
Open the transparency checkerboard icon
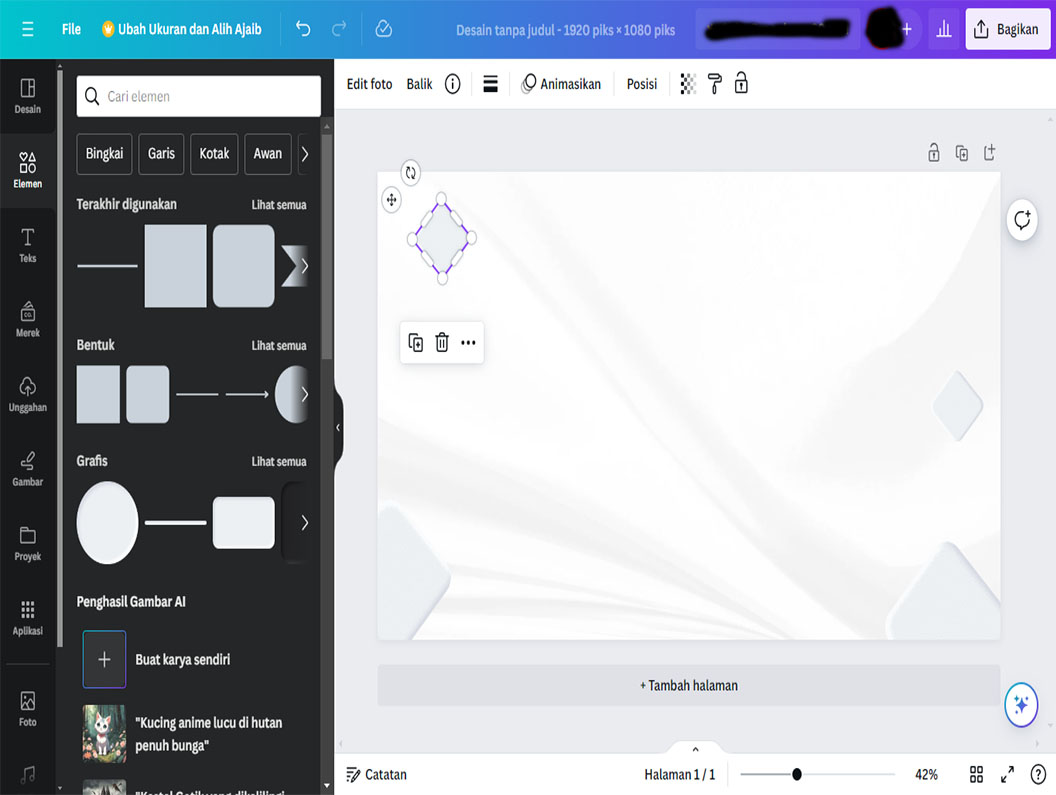tap(688, 84)
